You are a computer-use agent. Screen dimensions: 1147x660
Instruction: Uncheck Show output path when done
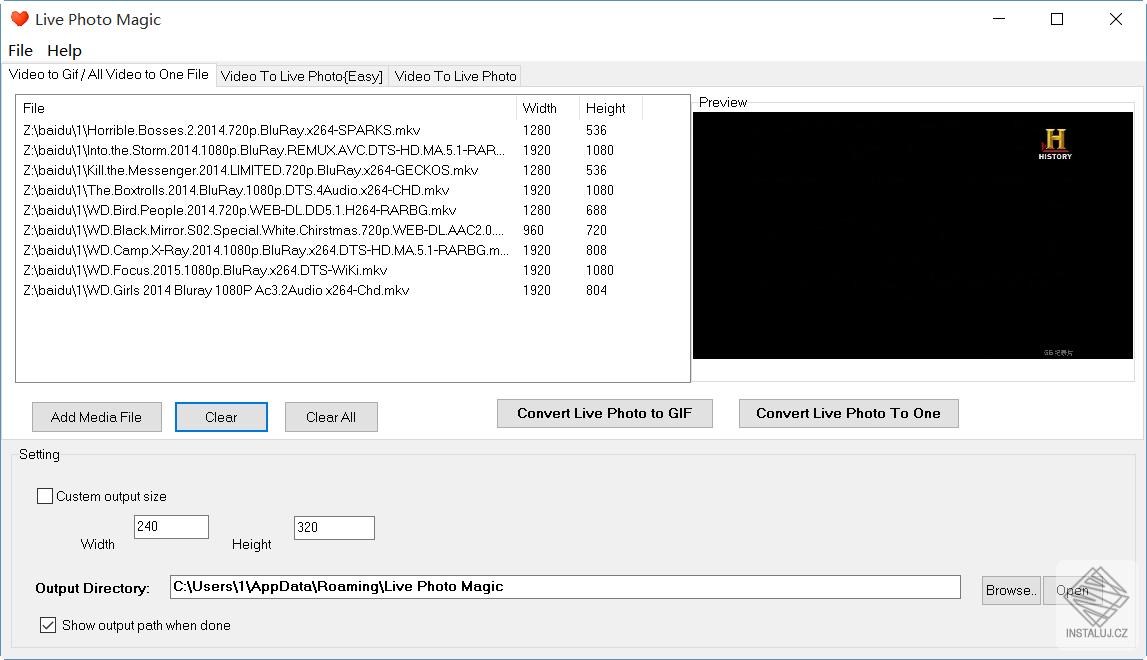48,625
